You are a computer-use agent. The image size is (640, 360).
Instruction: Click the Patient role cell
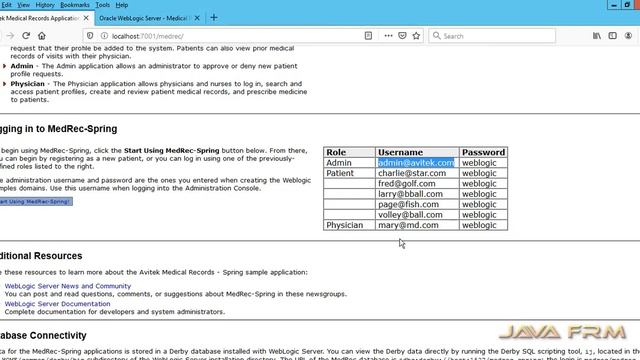pos(349,173)
